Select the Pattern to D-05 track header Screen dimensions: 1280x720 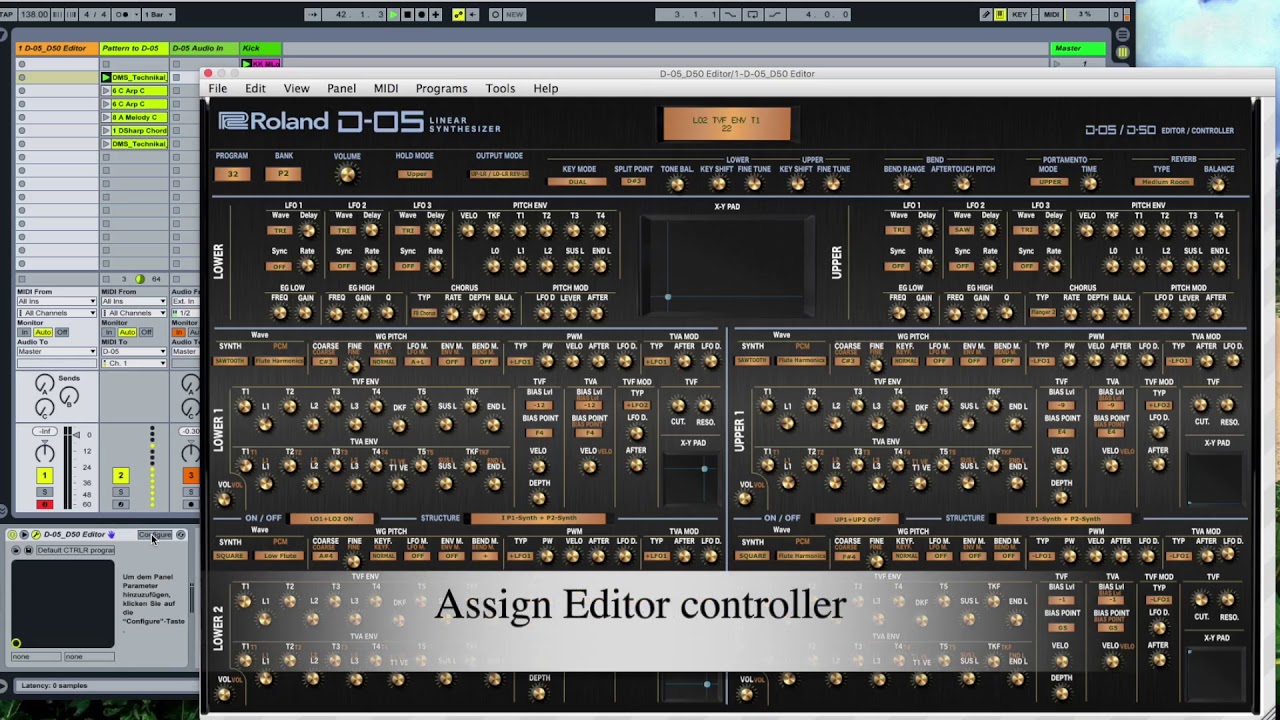134,48
